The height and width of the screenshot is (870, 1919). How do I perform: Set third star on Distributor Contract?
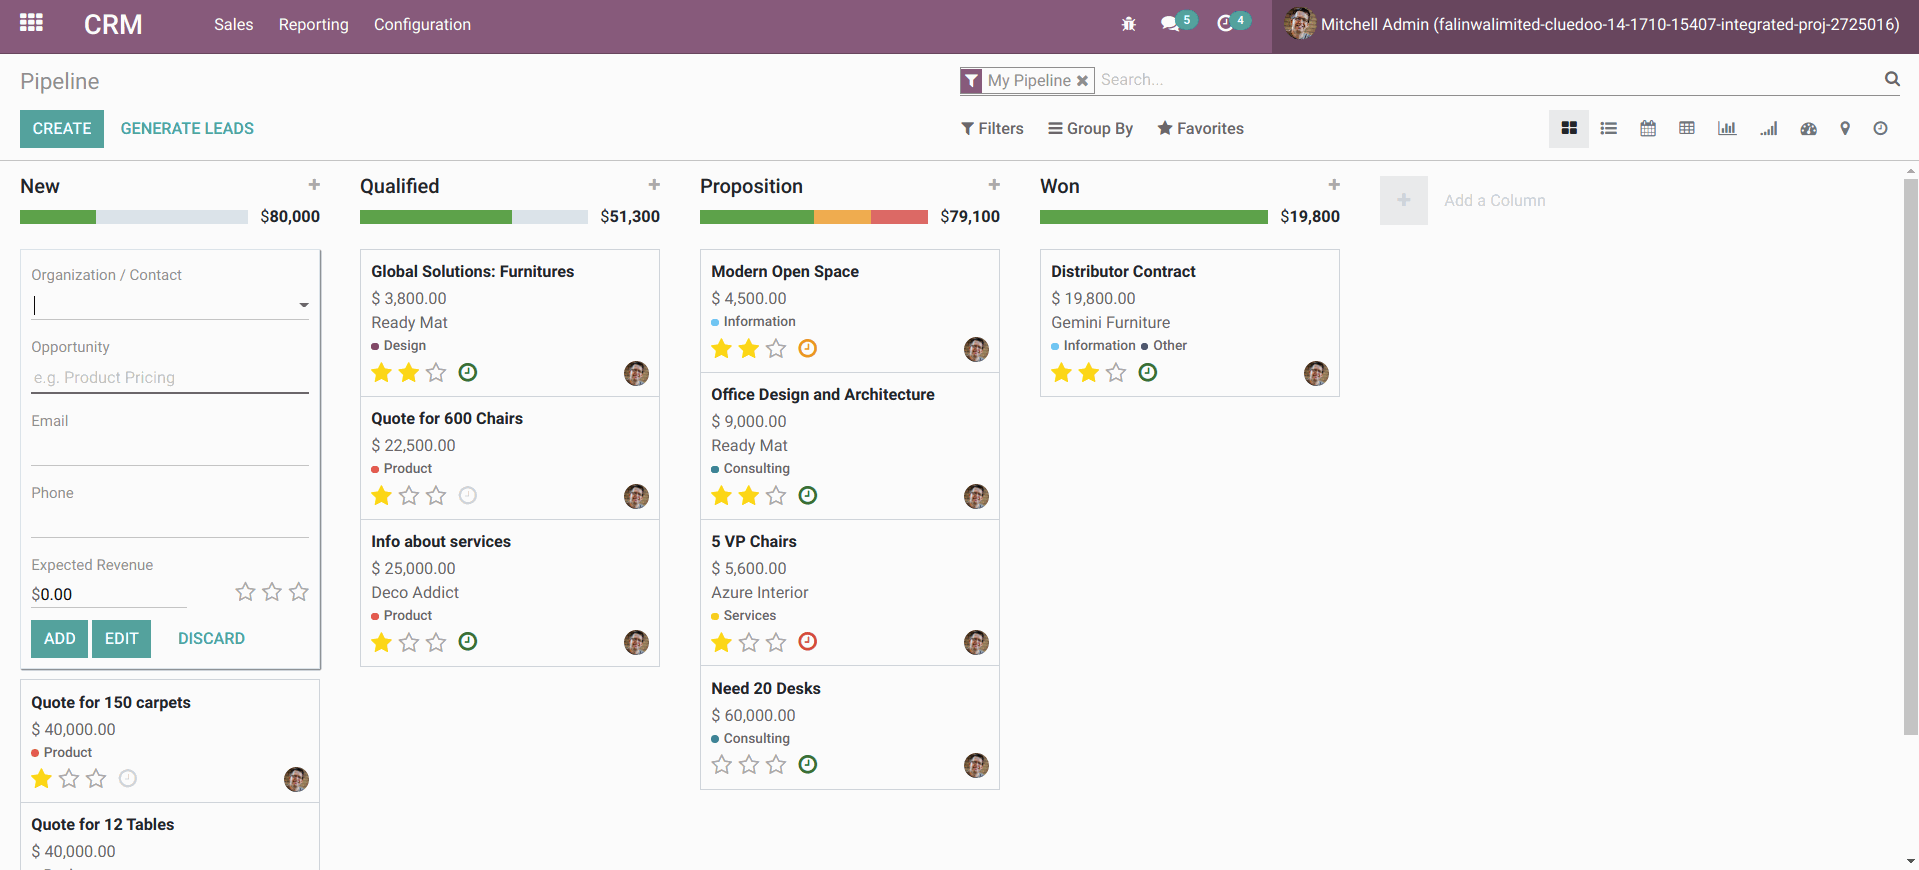[x=1116, y=372]
